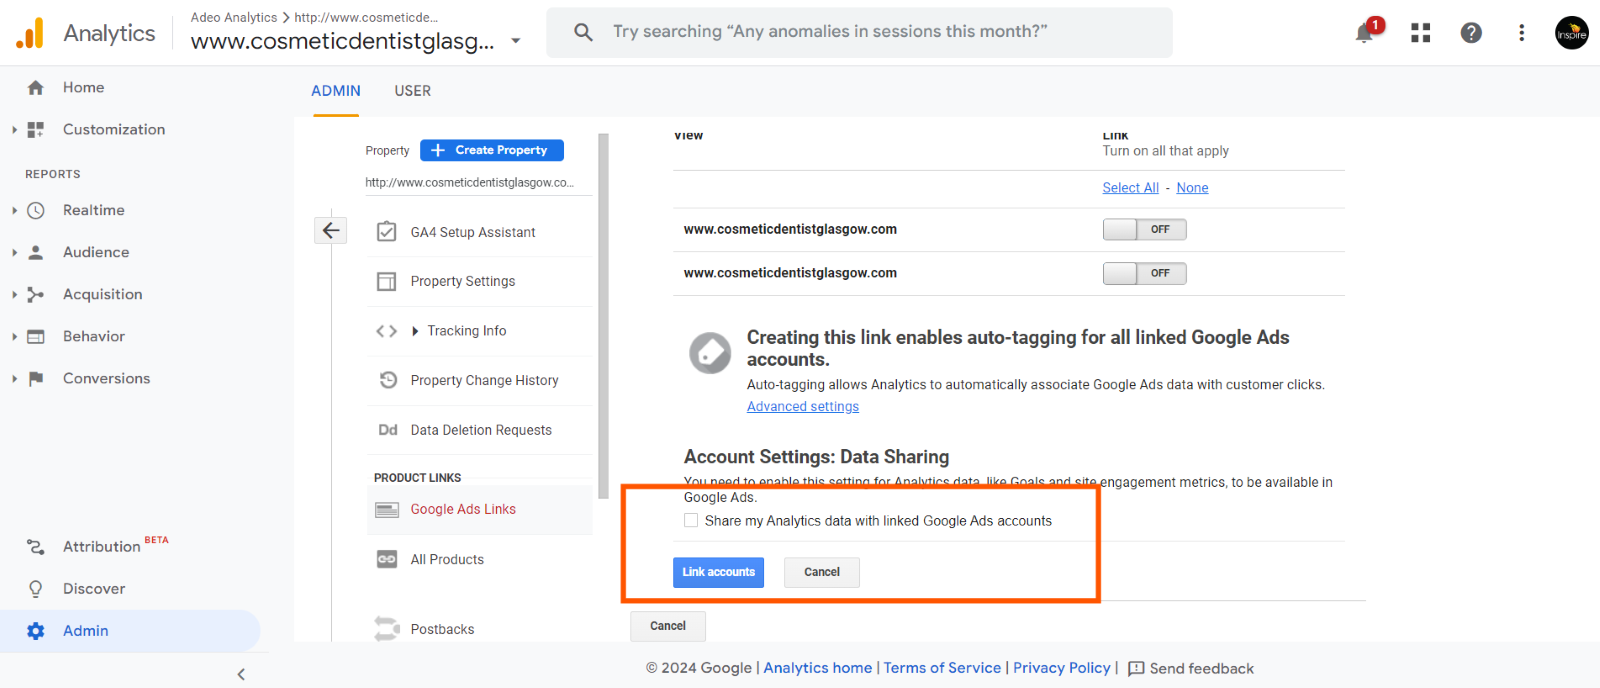
Task: Click the Google Ads Links card icon
Action: tap(387, 510)
